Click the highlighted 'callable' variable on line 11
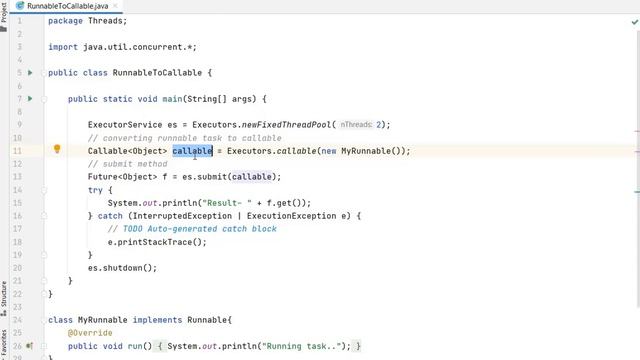Screen dimensions: 640x360 coord(192,151)
